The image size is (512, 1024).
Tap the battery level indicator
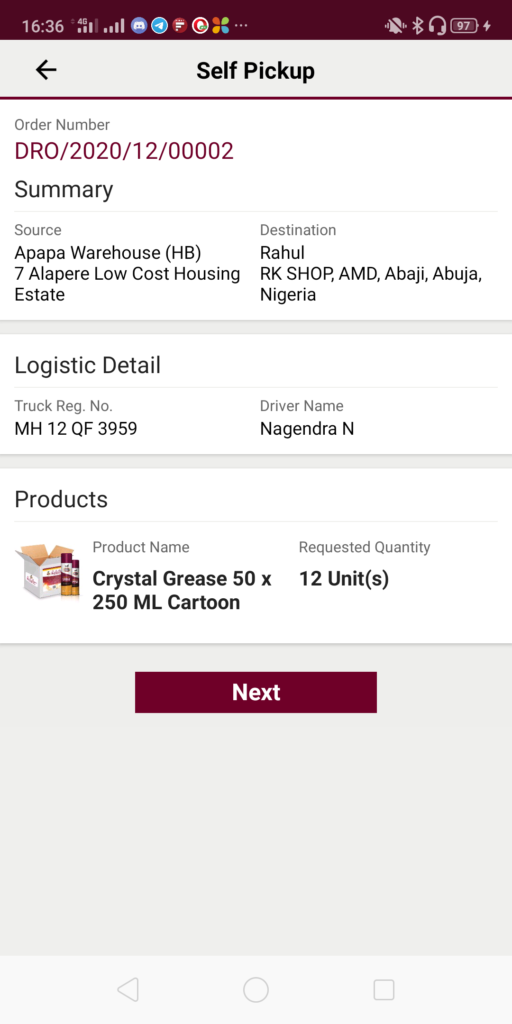coord(465,25)
